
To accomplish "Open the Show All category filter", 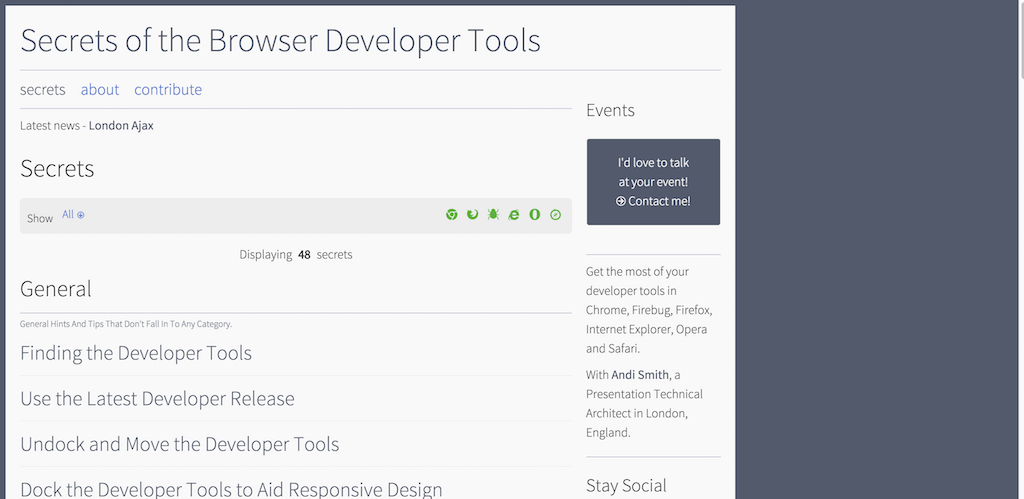I will pyautogui.click(x=73, y=215).
